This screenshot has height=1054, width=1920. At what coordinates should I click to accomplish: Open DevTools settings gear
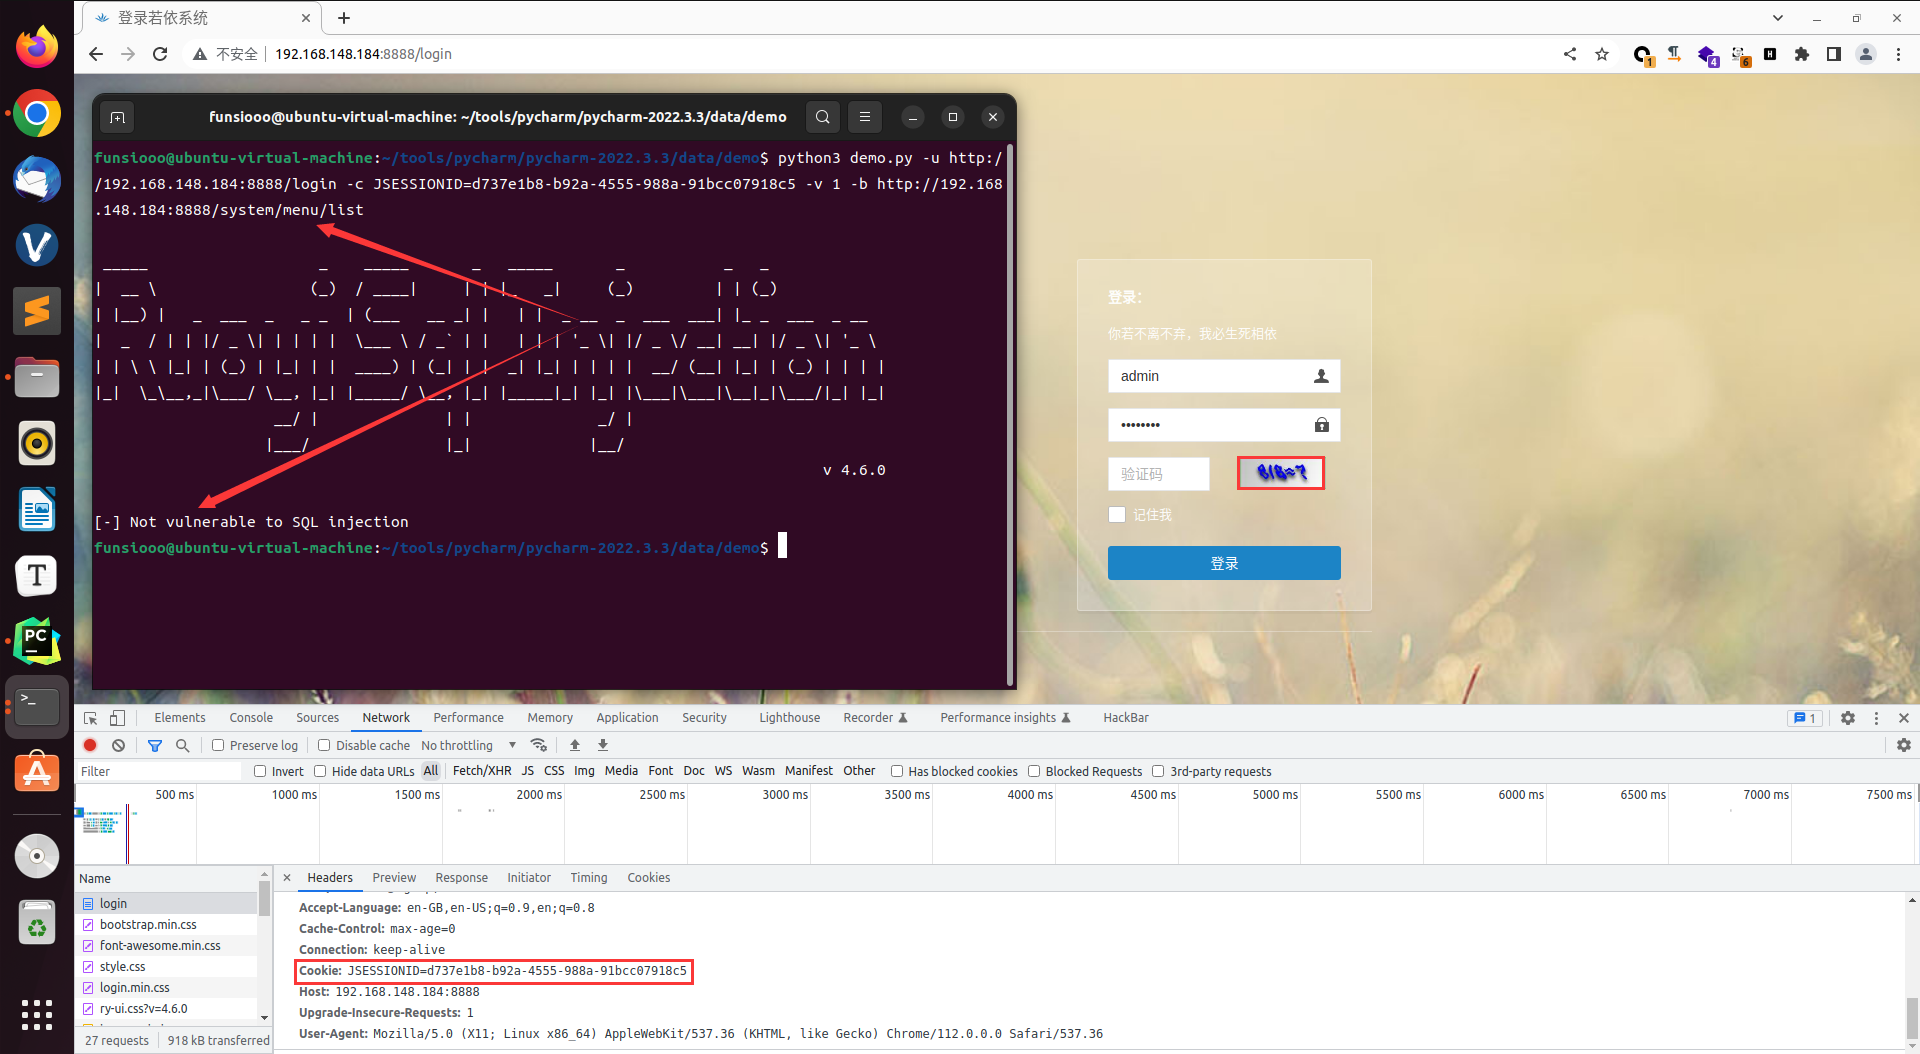coord(1848,718)
